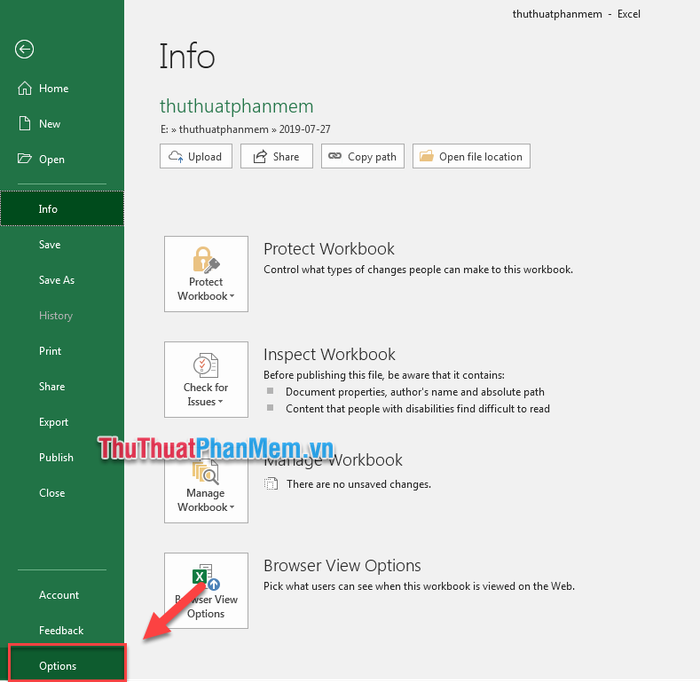The width and height of the screenshot is (700, 682).
Task: Open the Account page
Action: pyautogui.click(x=62, y=595)
